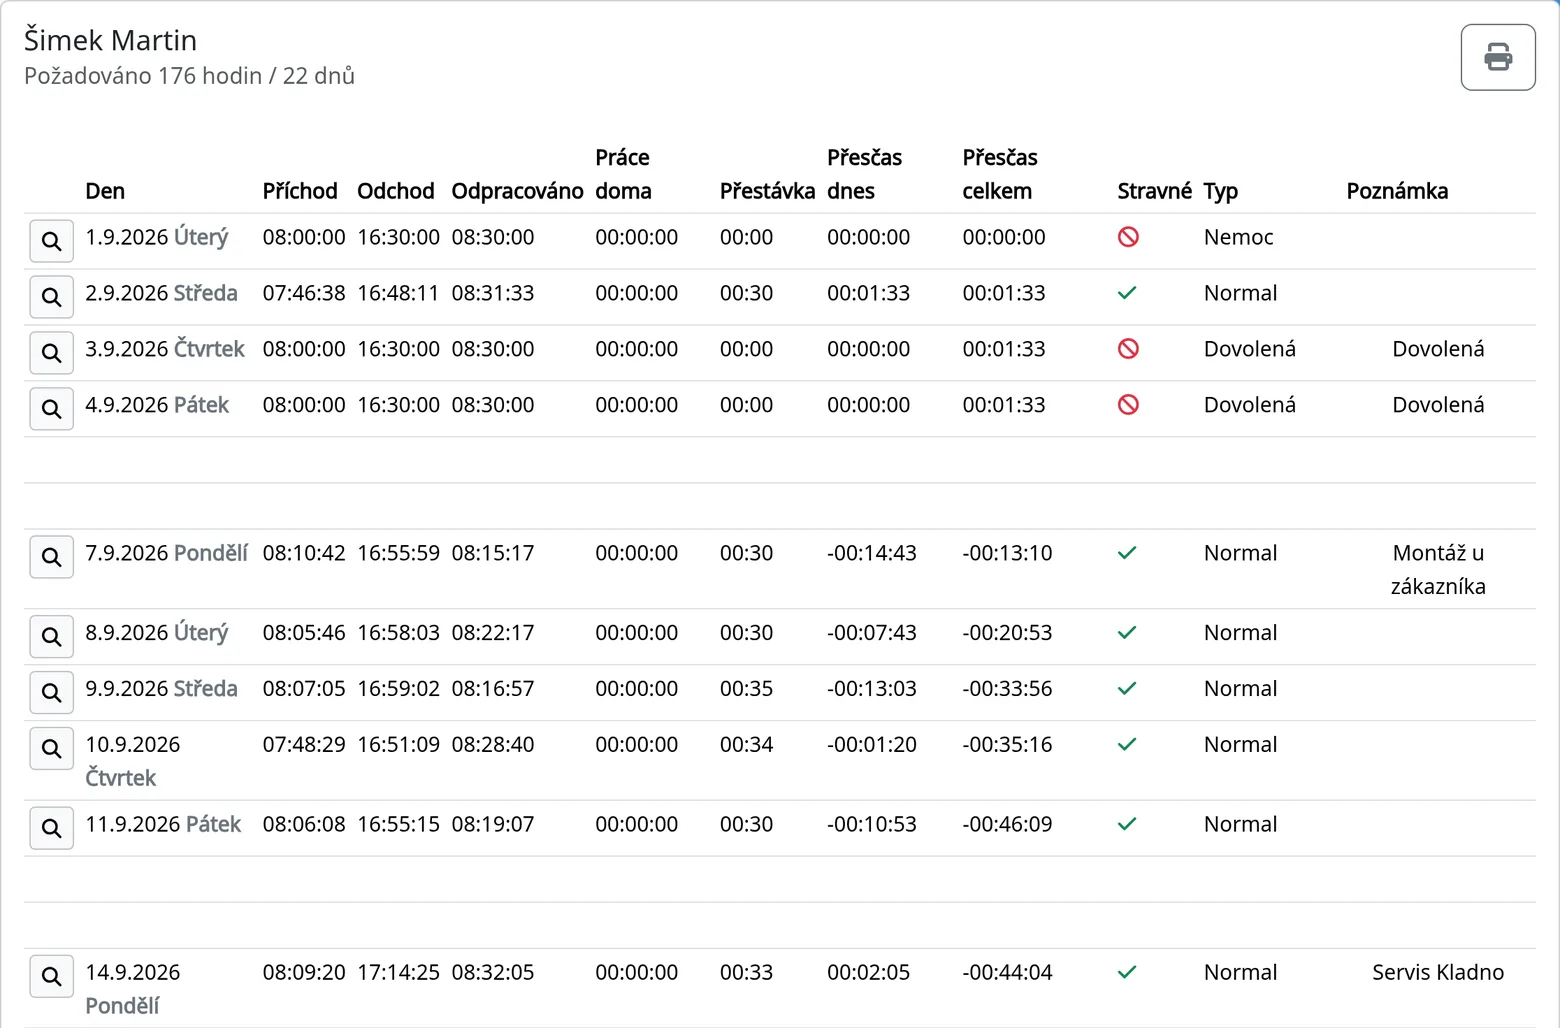Open detail for 2.9.2026 Středa row
The width and height of the screenshot is (1560, 1028).
(x=51, y=297)
